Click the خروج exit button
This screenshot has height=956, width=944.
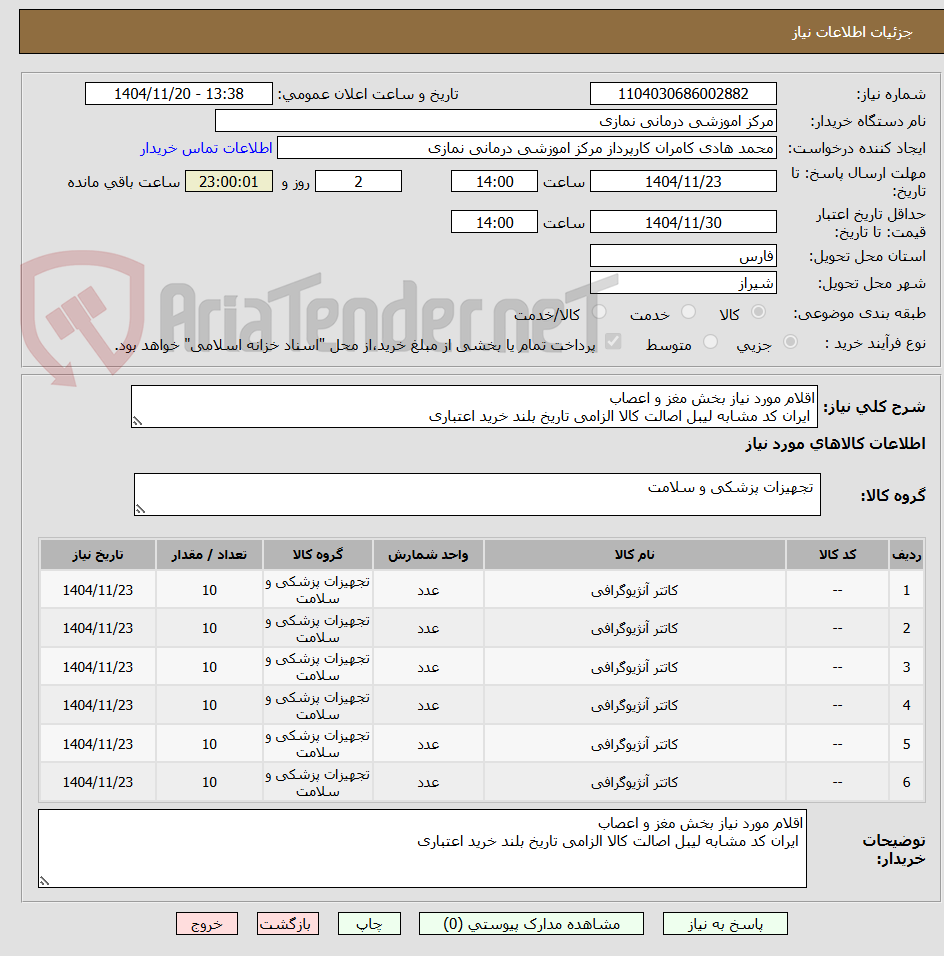[207, 924]
